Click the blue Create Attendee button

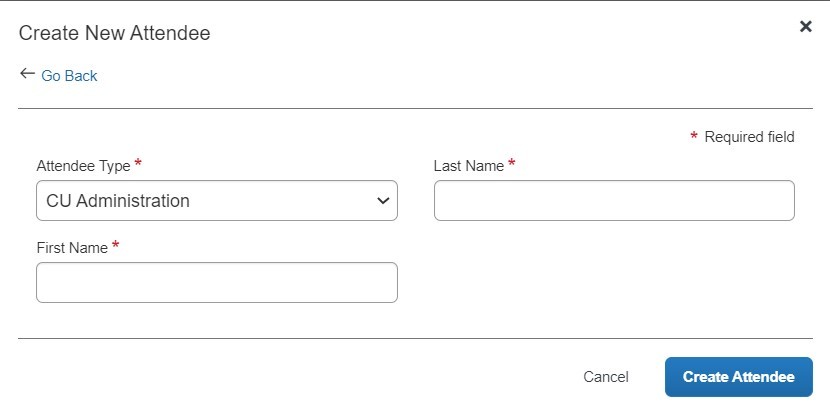click(x=738, y=377)
